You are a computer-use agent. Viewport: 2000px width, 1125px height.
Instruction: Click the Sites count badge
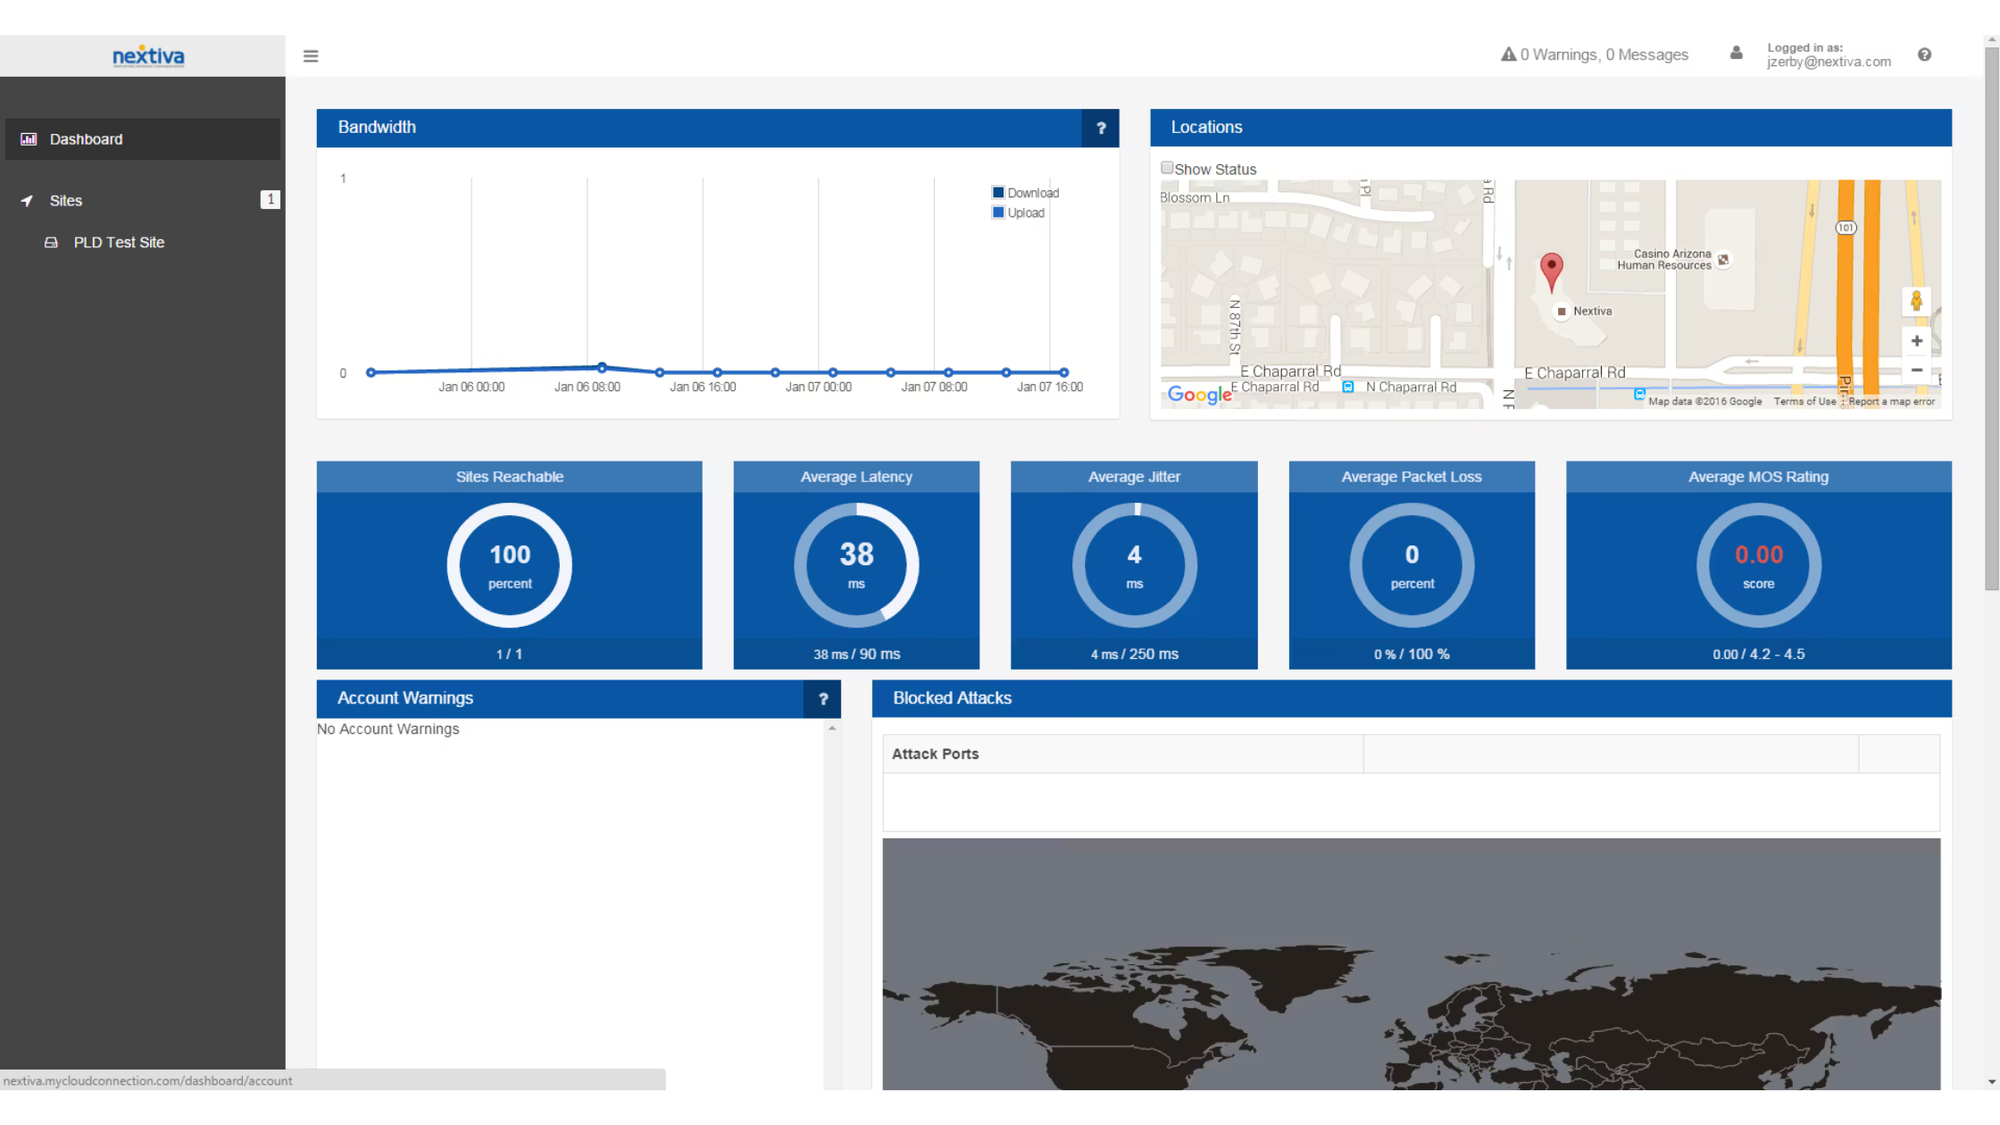click(x=270, y=200)
